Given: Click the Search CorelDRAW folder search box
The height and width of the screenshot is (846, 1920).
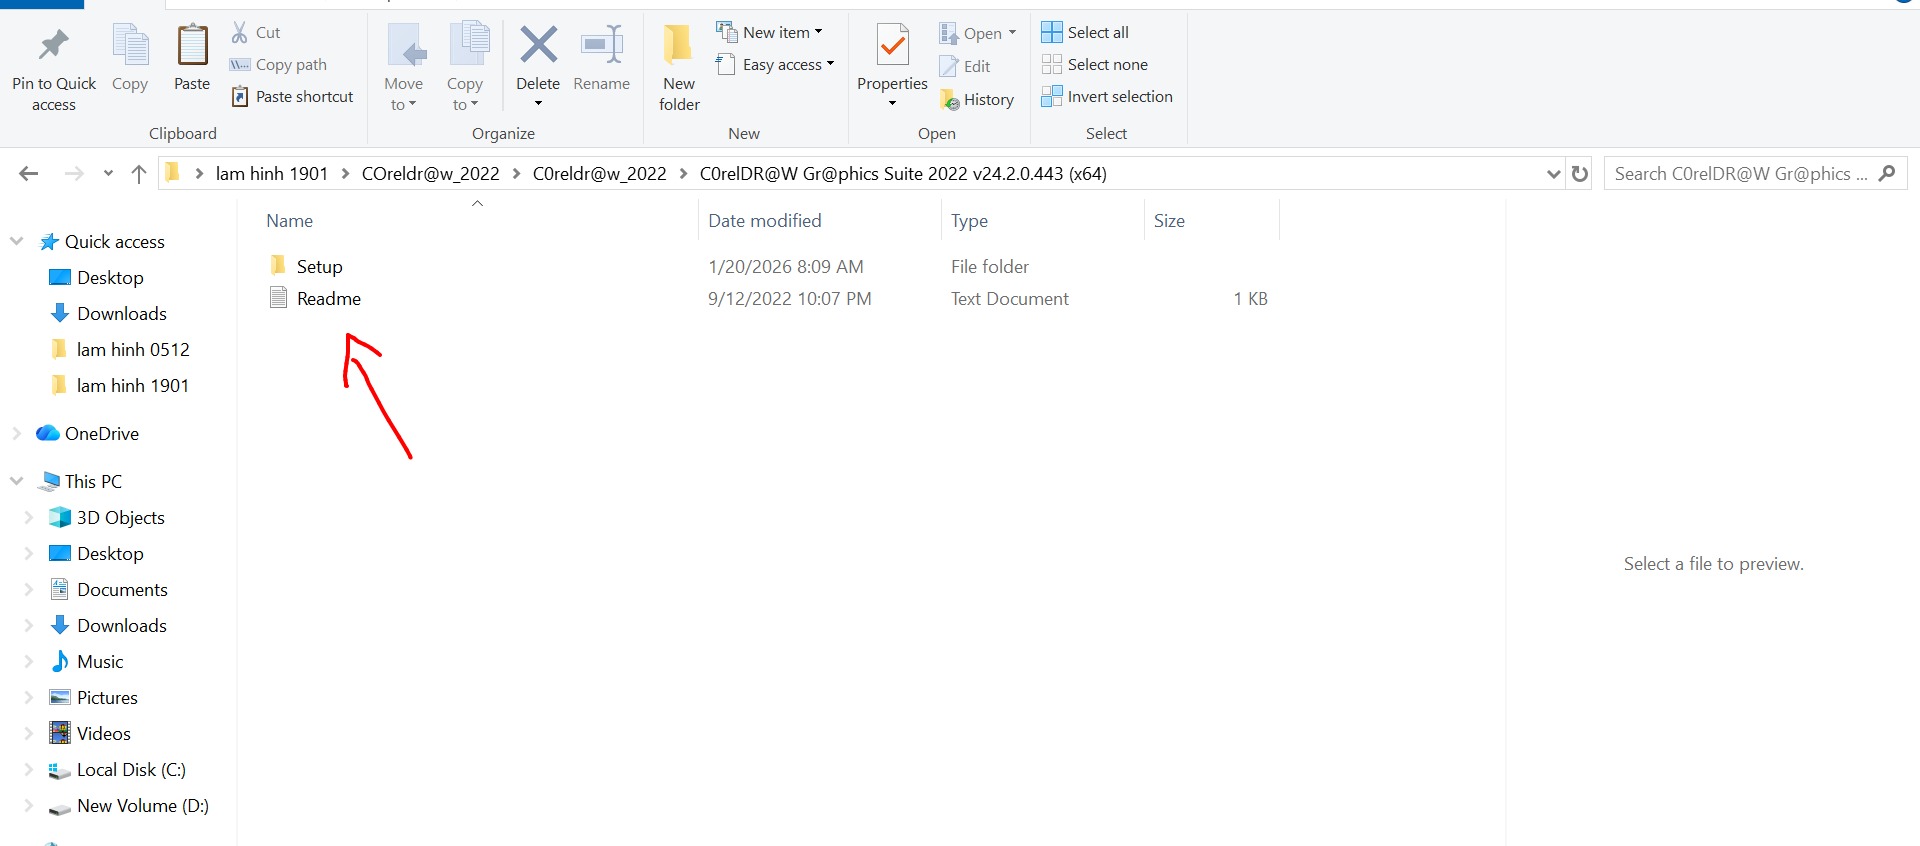Looking at the screenshot, I should 1740,174.
